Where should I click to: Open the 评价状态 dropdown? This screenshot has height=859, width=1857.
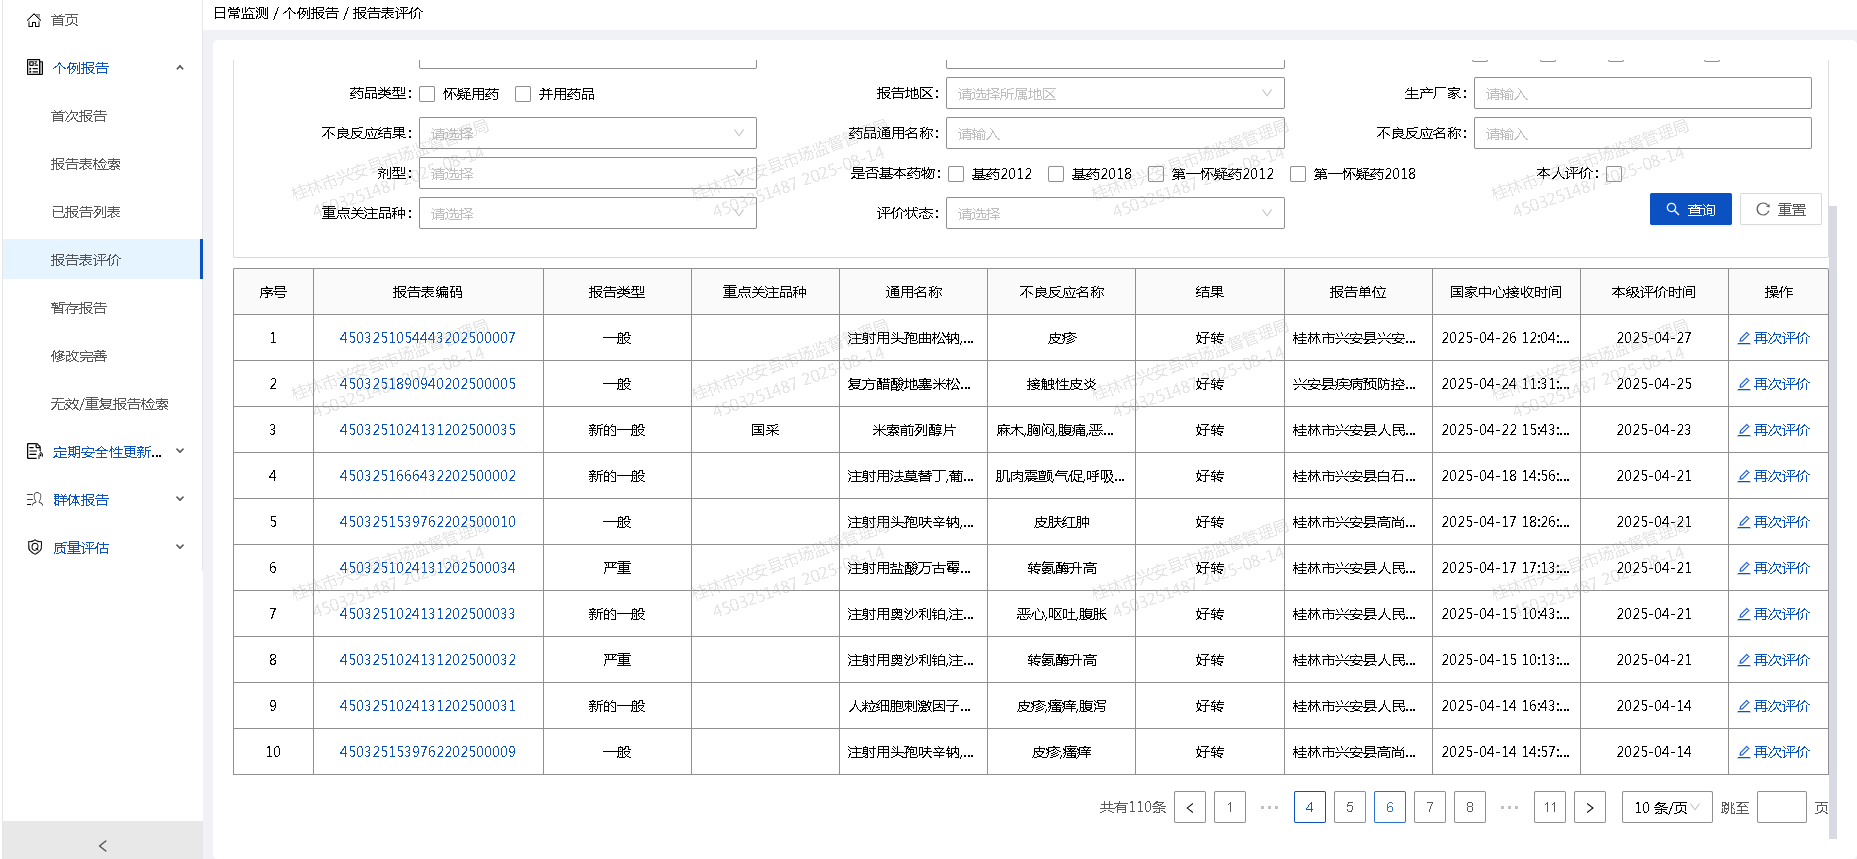(x=1114, y=214)
